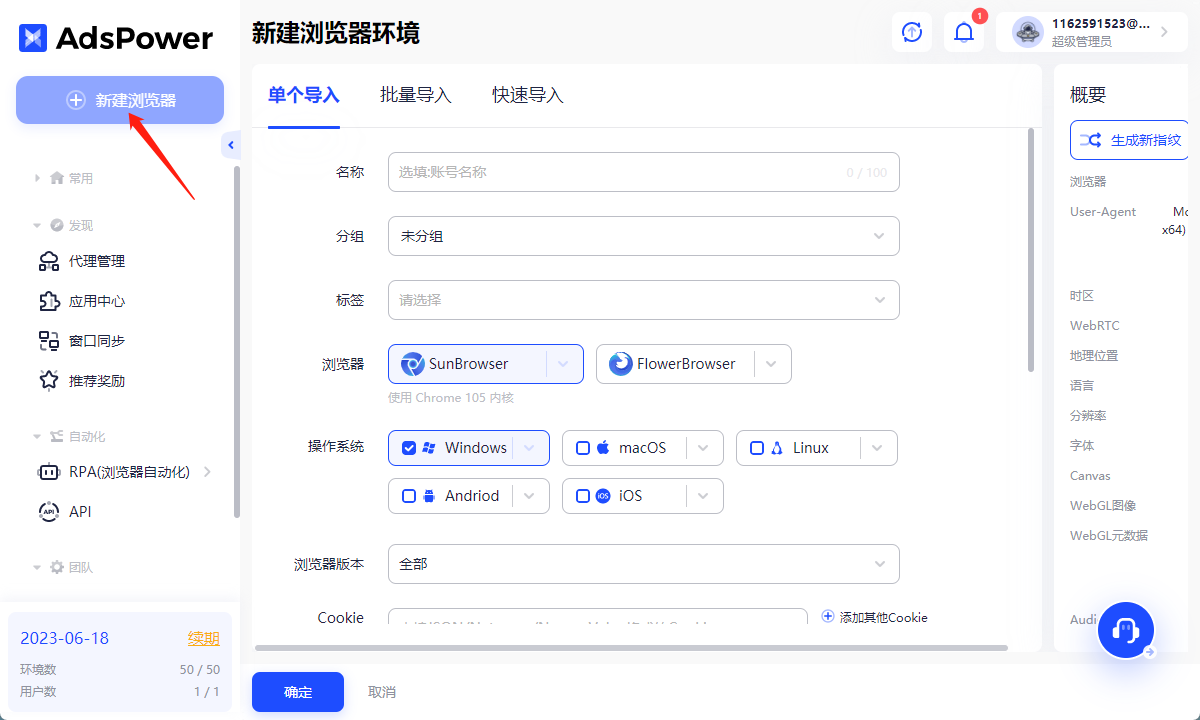The width and height of the screenshot is (1200, 720).
Task: Select SunBrowser as the browser
Action: pyautogui.click(x=468, y=364)
